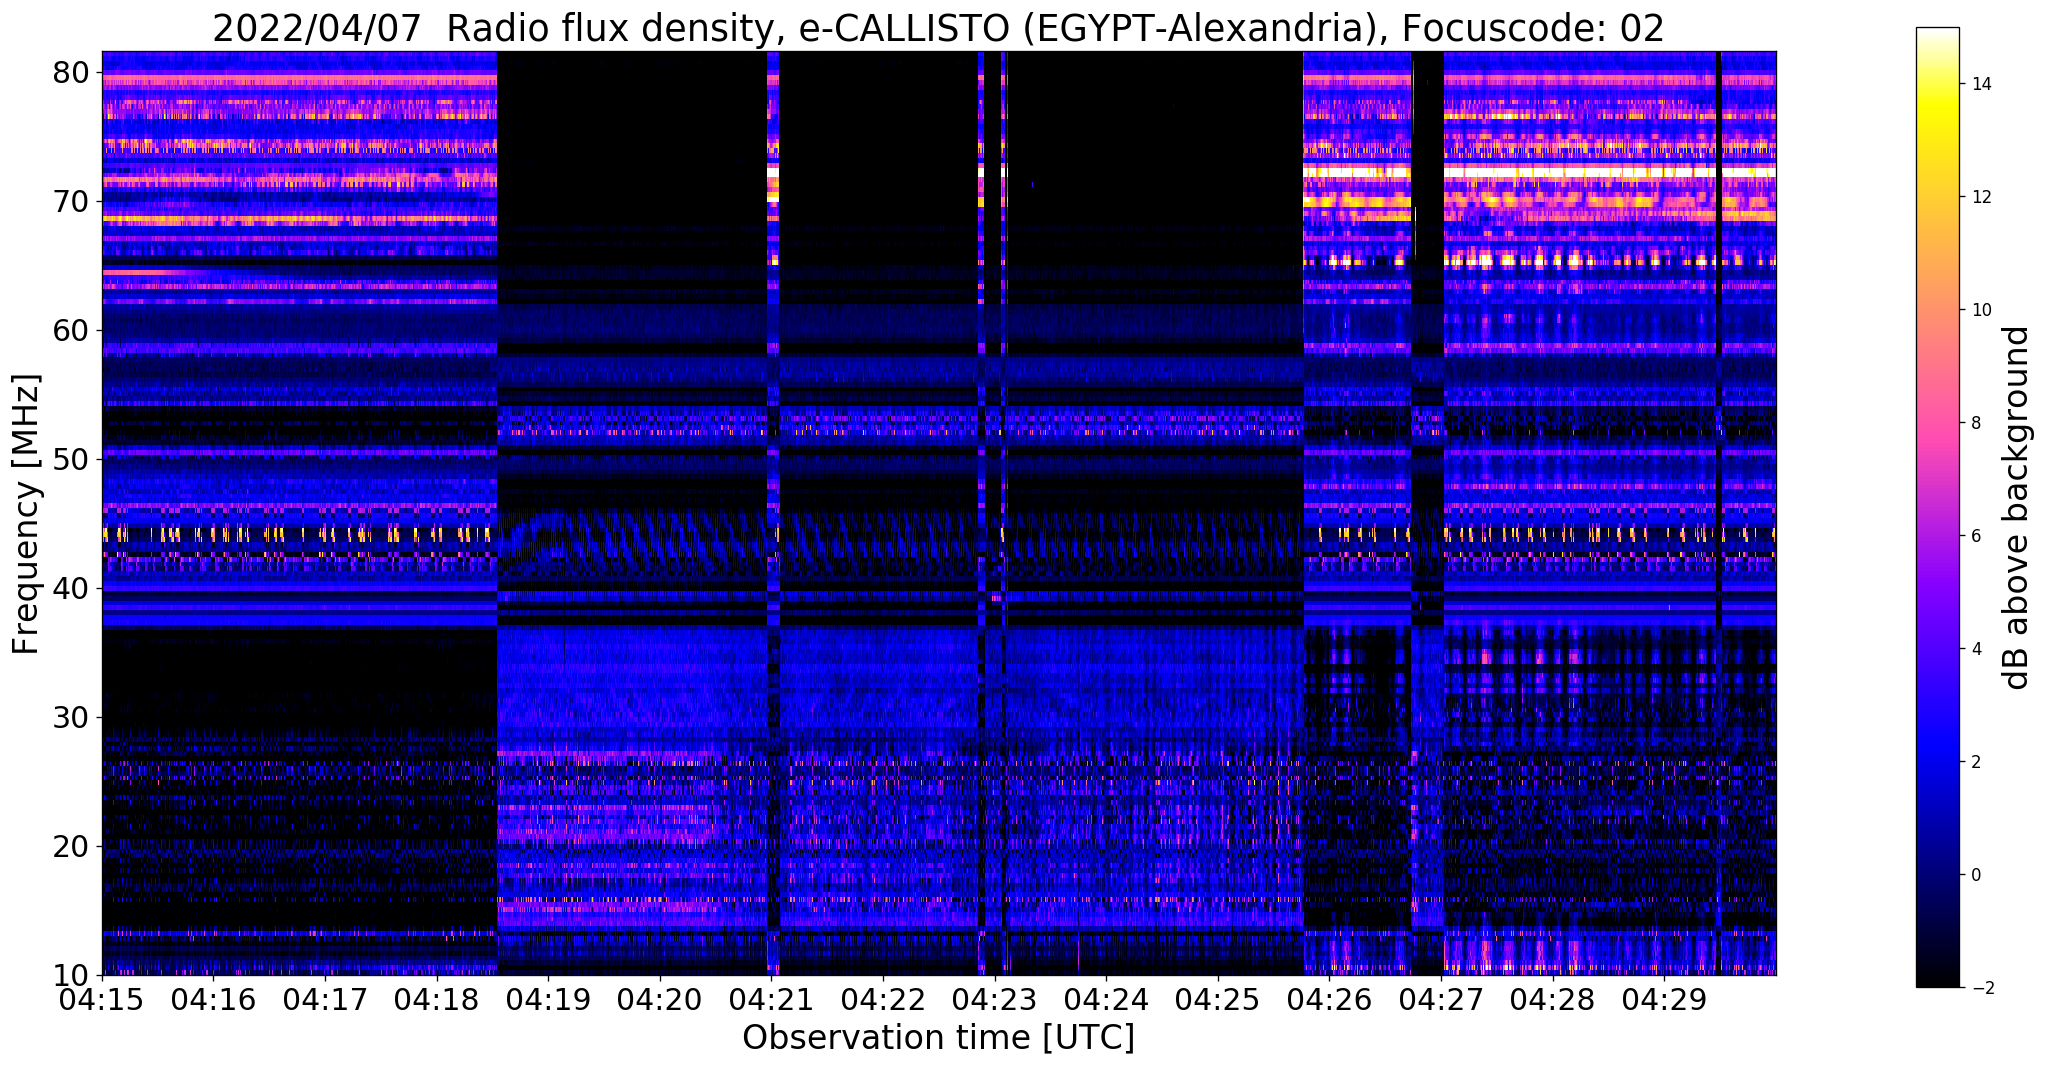Image resolution: width=2047 pixels, height=1067 pixels.
Task: Click the colorbar tick value 2
Action: point(1975,762)
